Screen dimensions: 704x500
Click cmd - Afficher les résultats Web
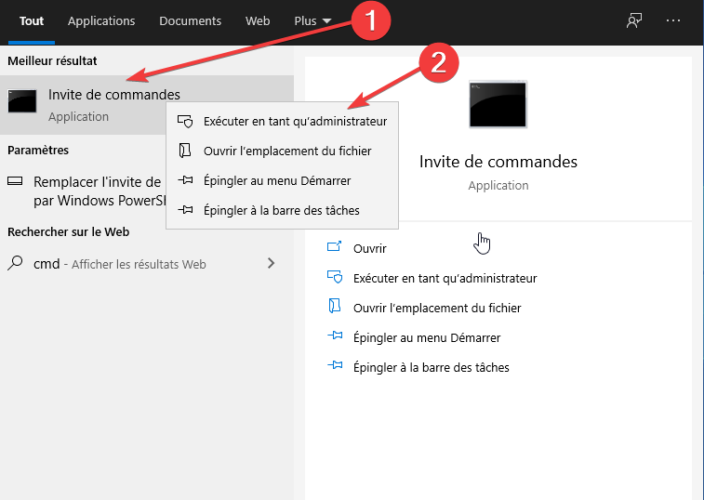click(x=147, y=264)
